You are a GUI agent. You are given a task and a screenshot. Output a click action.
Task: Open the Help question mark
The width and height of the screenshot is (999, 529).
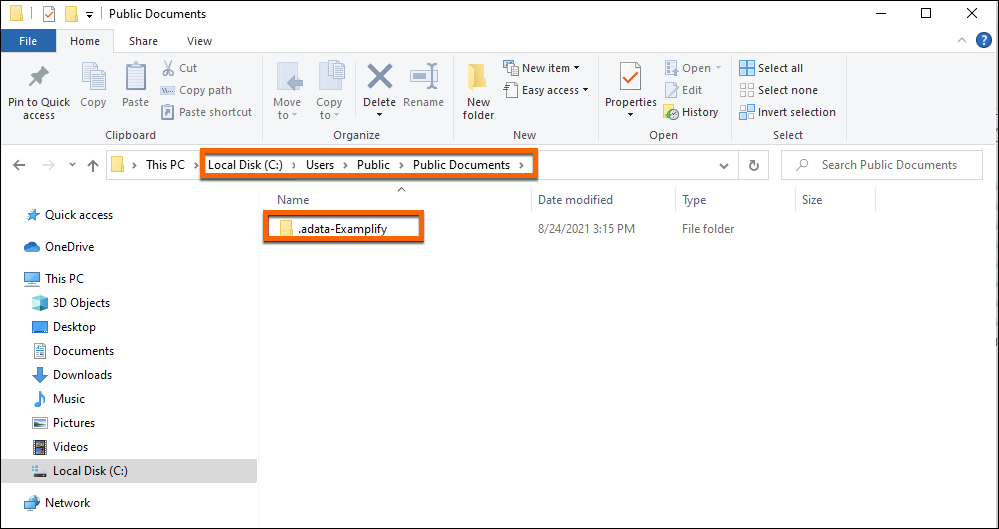pyautogui.click(x=984, y=41)
